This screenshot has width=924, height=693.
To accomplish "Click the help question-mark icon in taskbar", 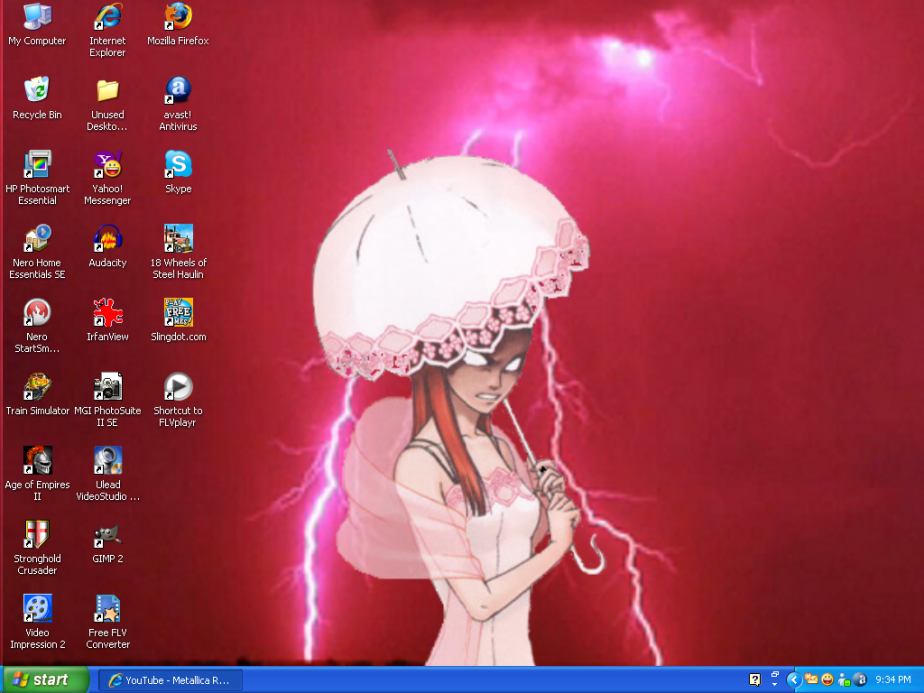I will tap(755, 680).
